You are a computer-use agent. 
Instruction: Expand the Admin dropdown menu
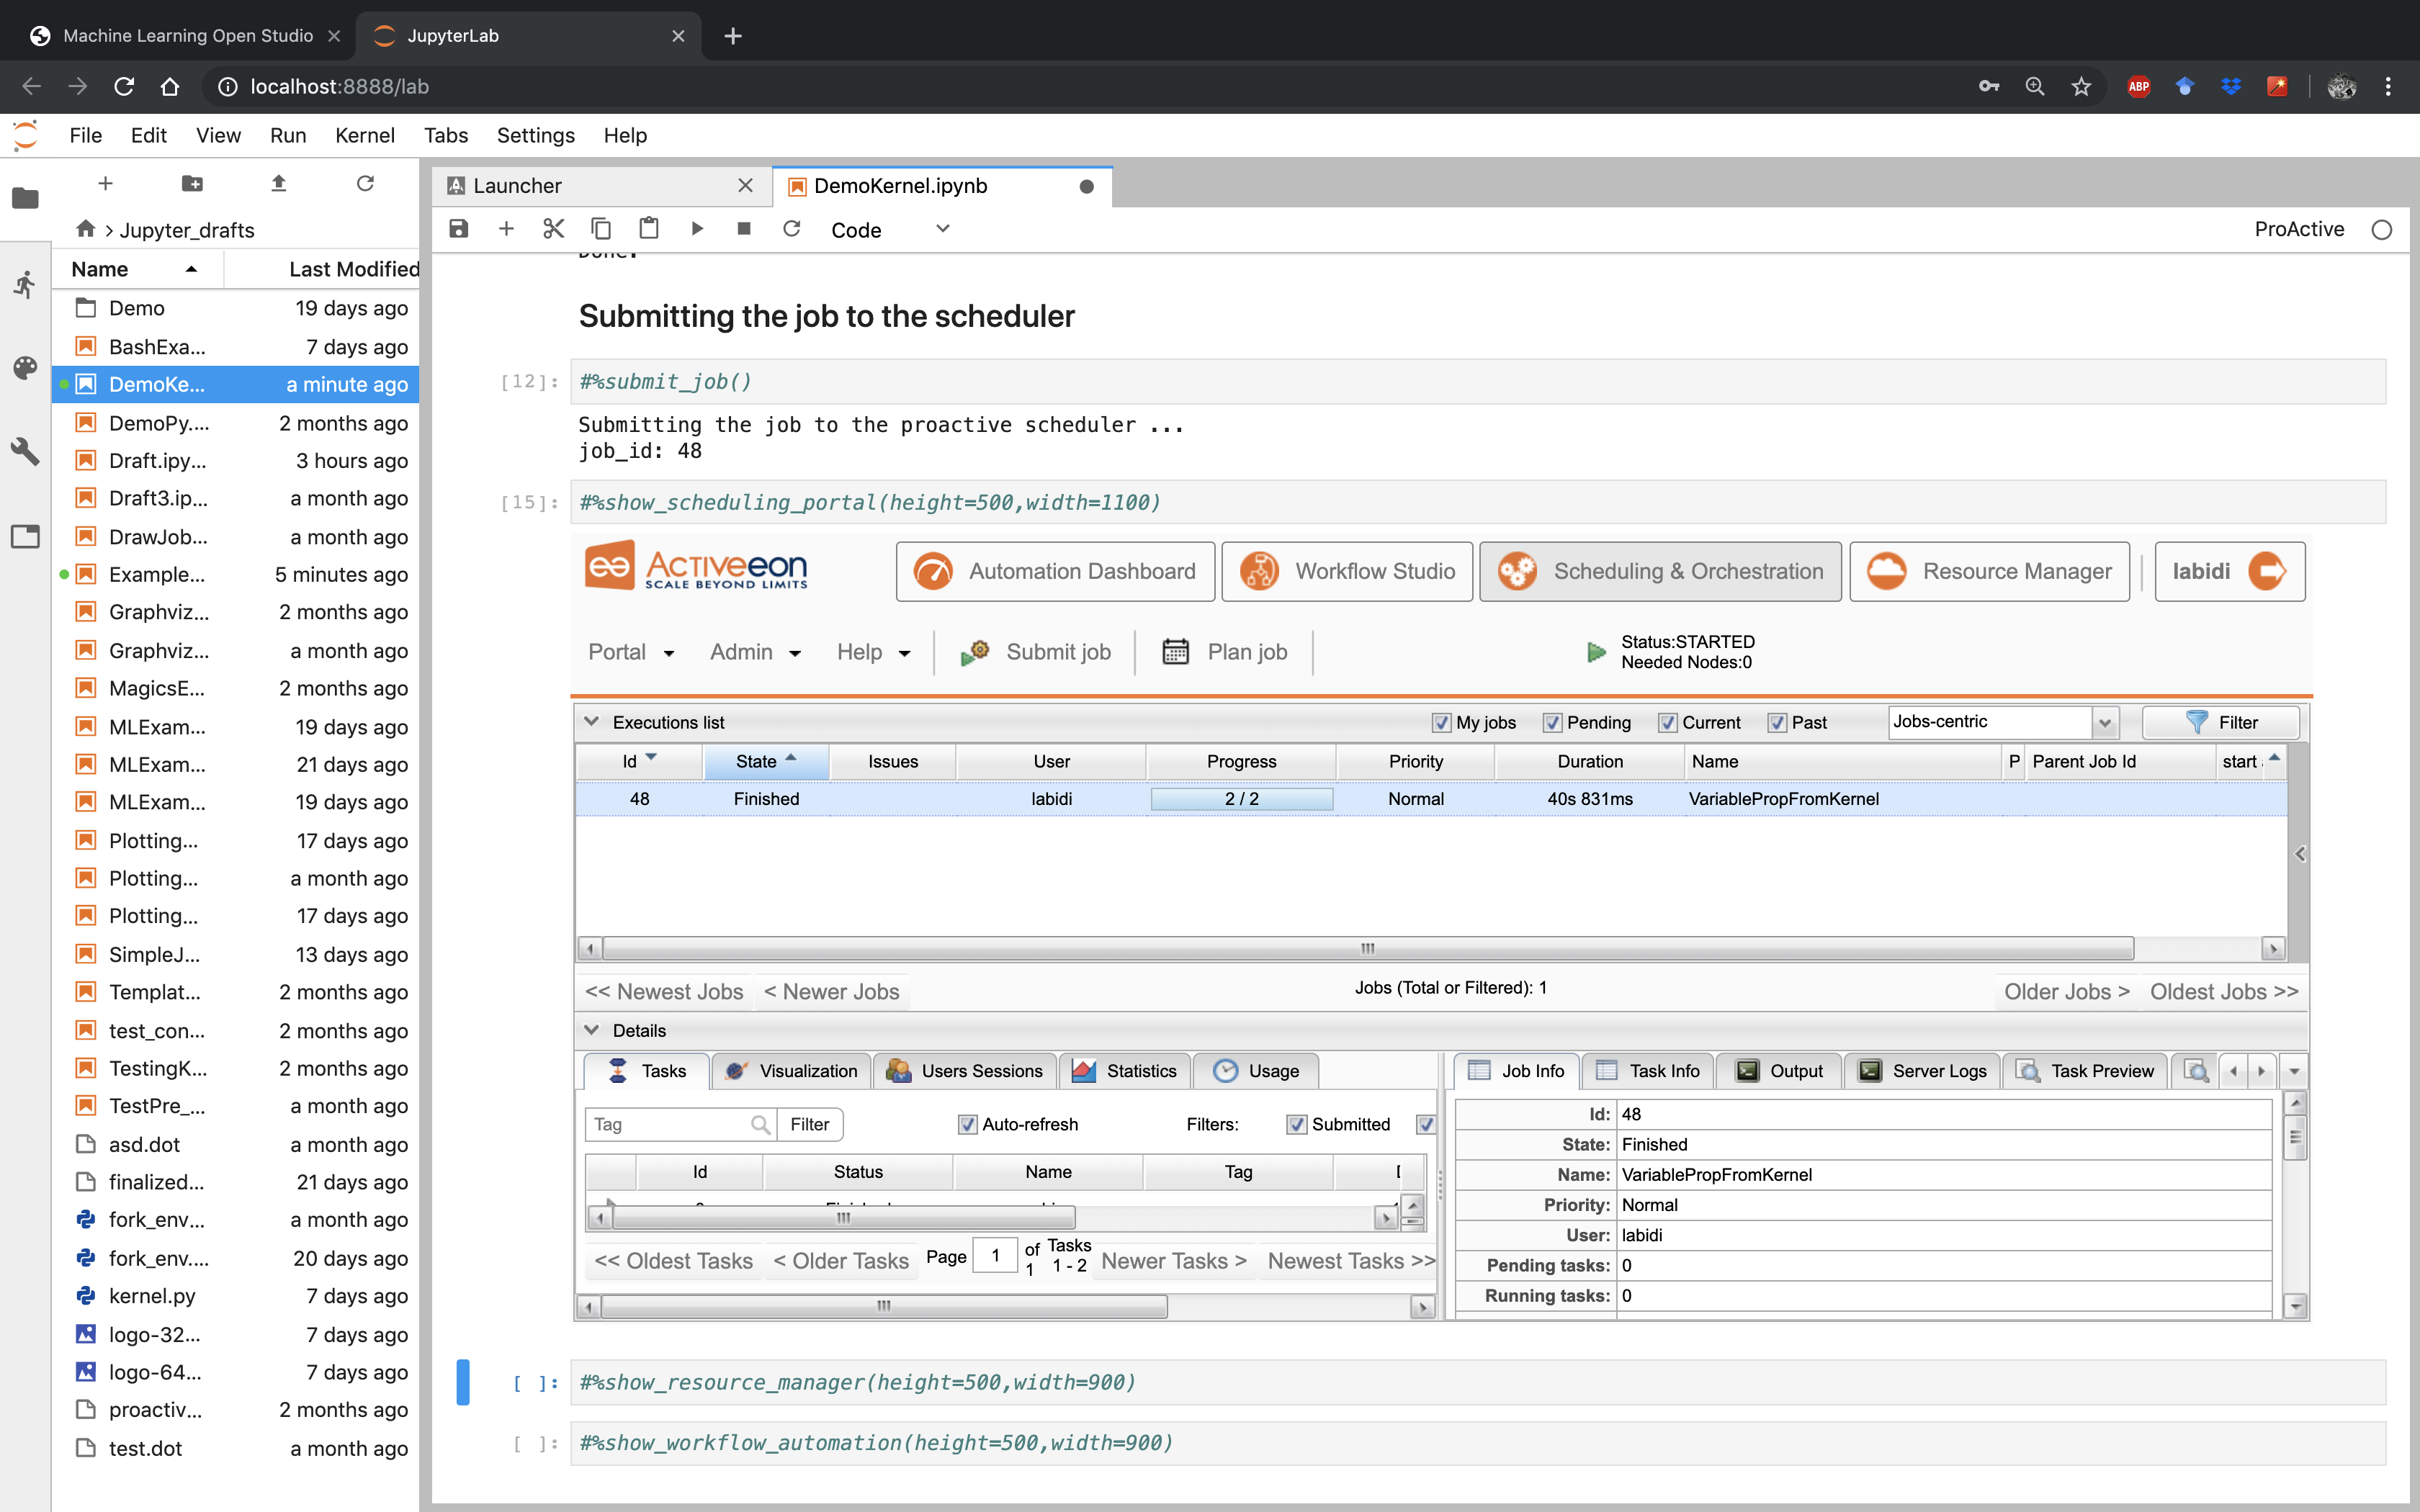click(x=753, y=652)
